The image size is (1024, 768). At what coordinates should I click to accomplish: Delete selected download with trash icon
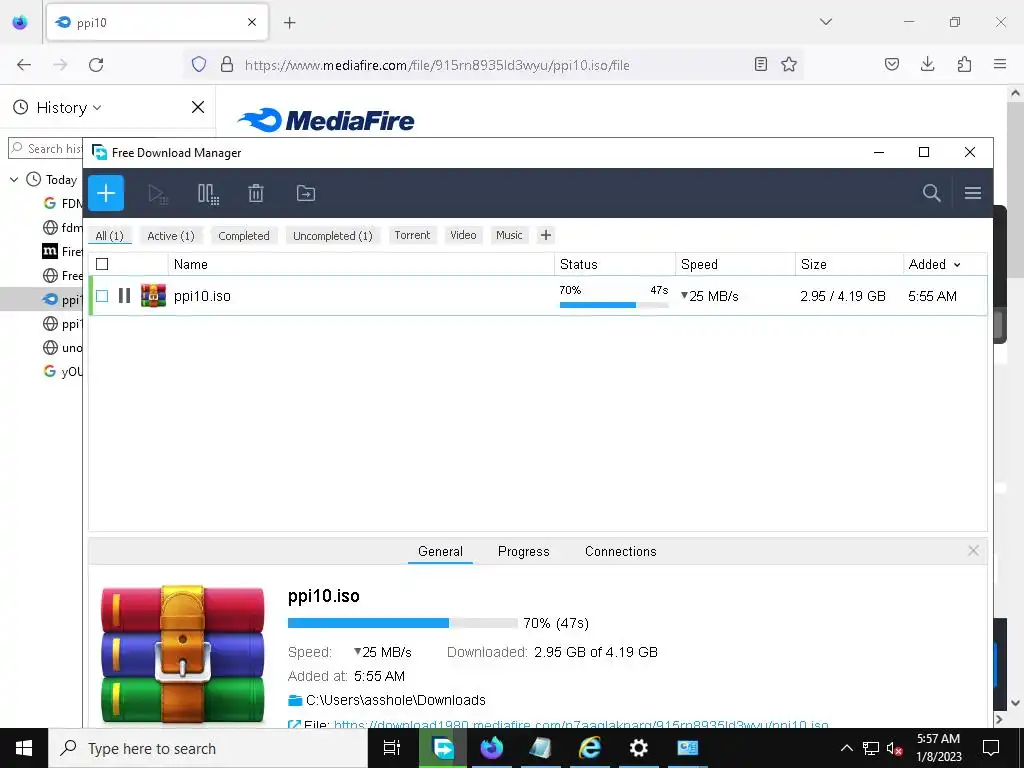pos(256,193)
